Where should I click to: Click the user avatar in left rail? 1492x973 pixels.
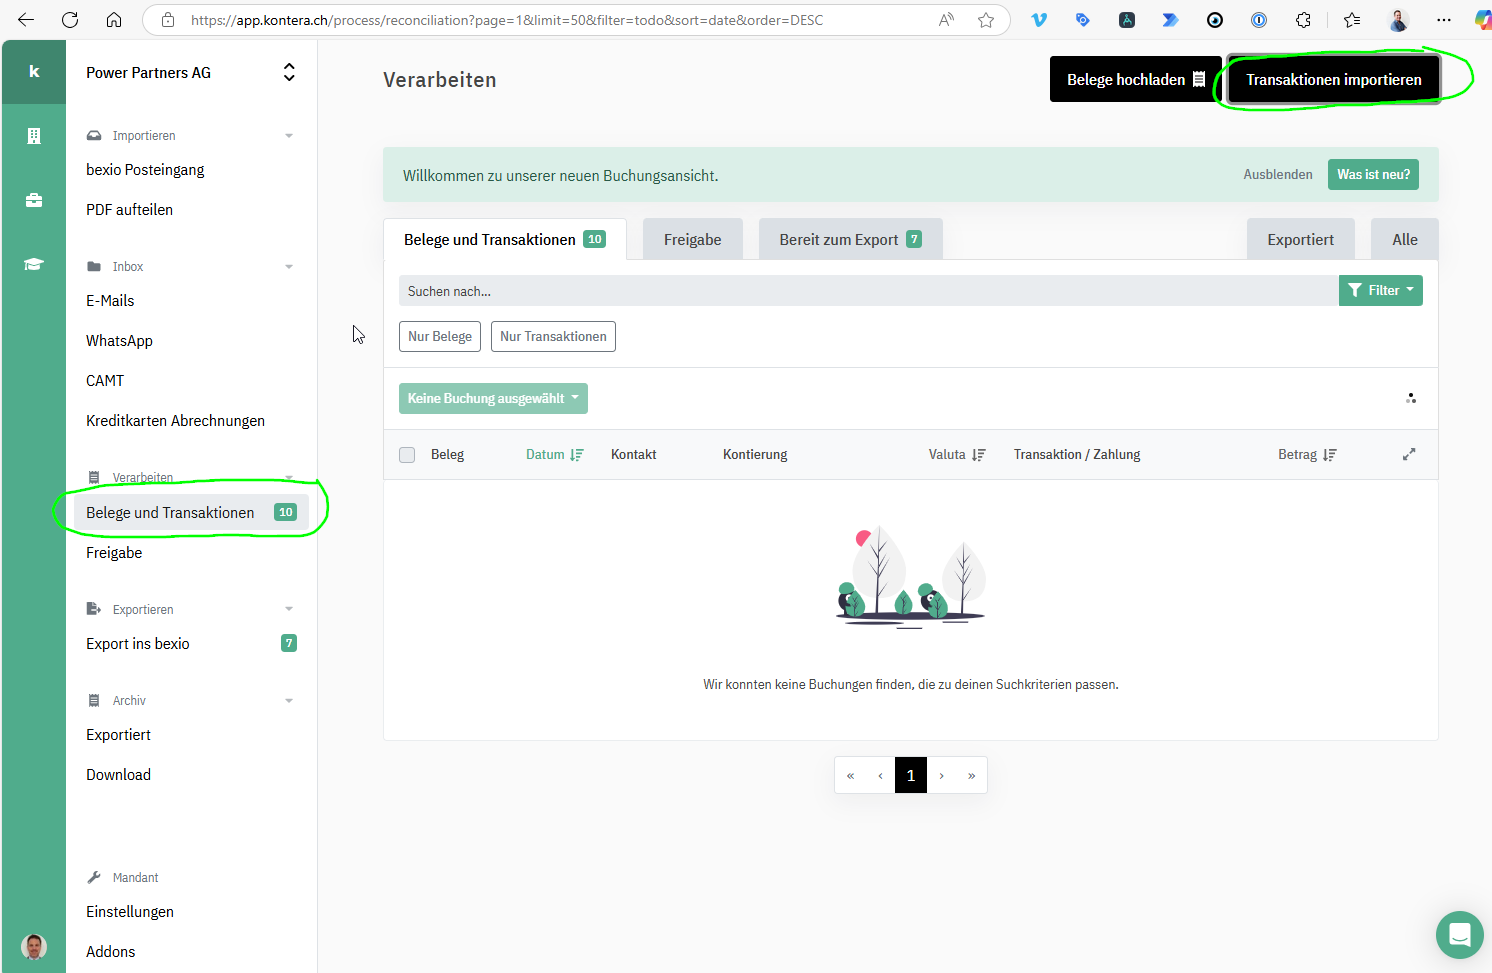[x=34, y=946]
